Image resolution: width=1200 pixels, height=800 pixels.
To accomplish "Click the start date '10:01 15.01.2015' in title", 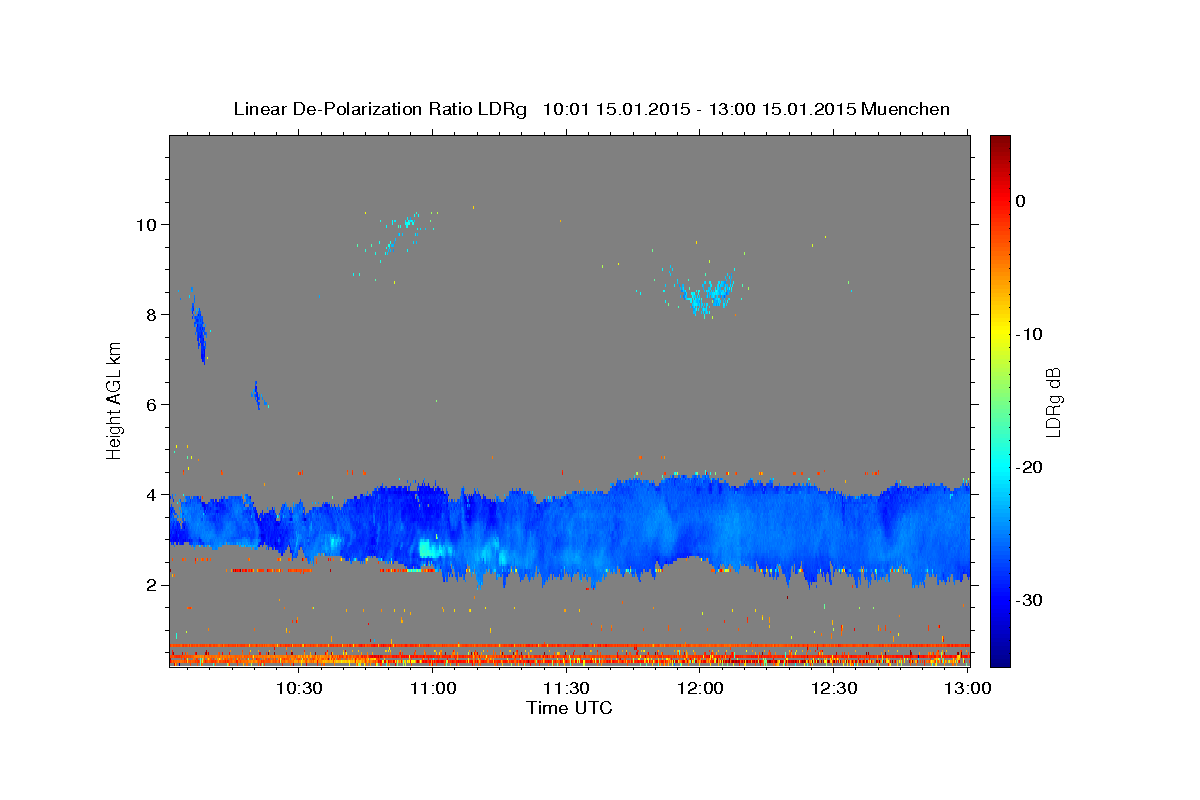I will click(616, 109).
